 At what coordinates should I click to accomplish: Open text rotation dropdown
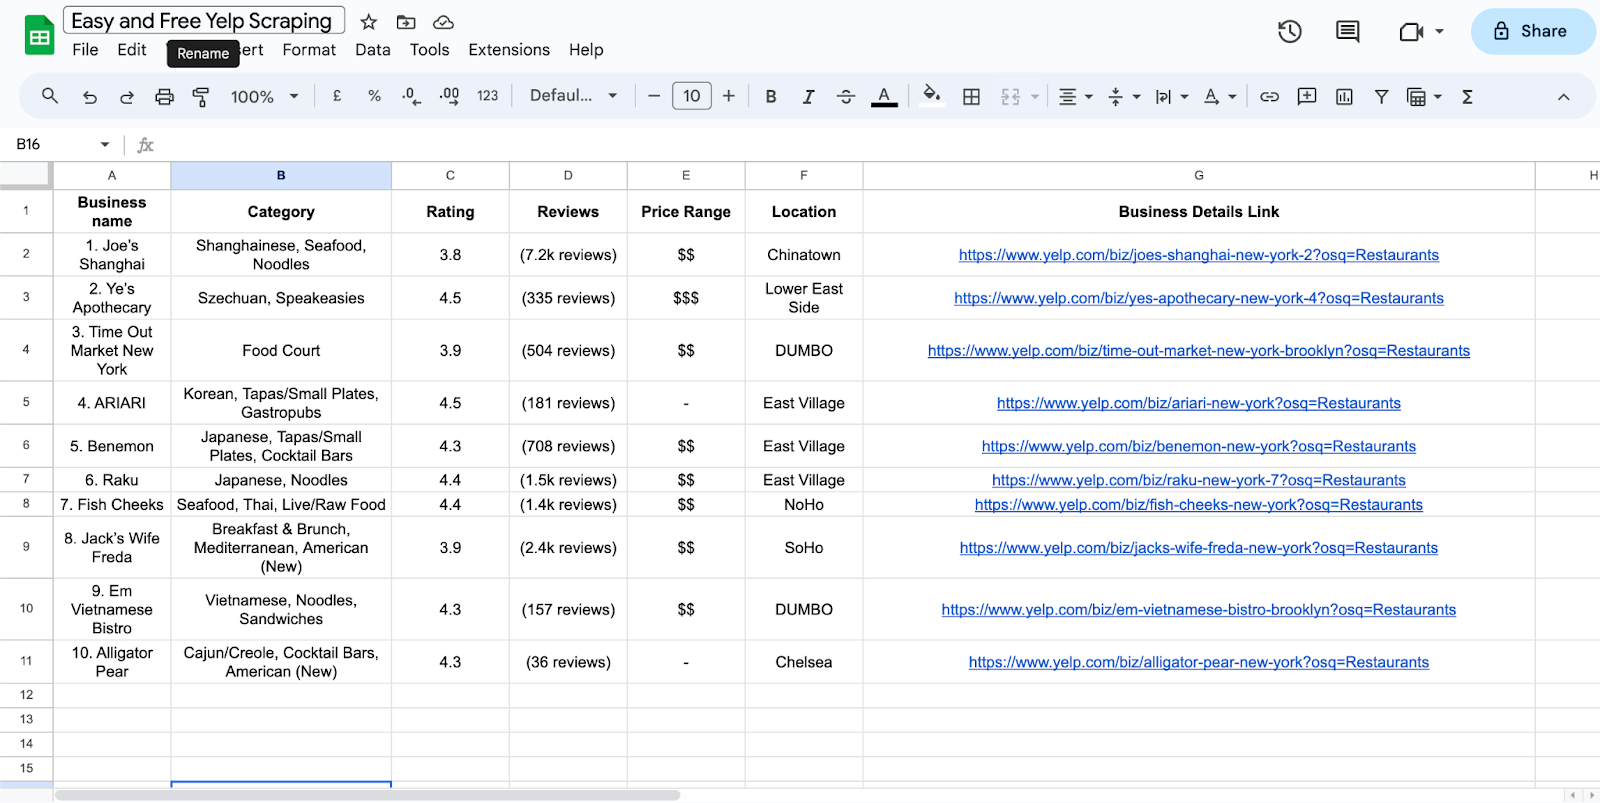coord(1220,96)
